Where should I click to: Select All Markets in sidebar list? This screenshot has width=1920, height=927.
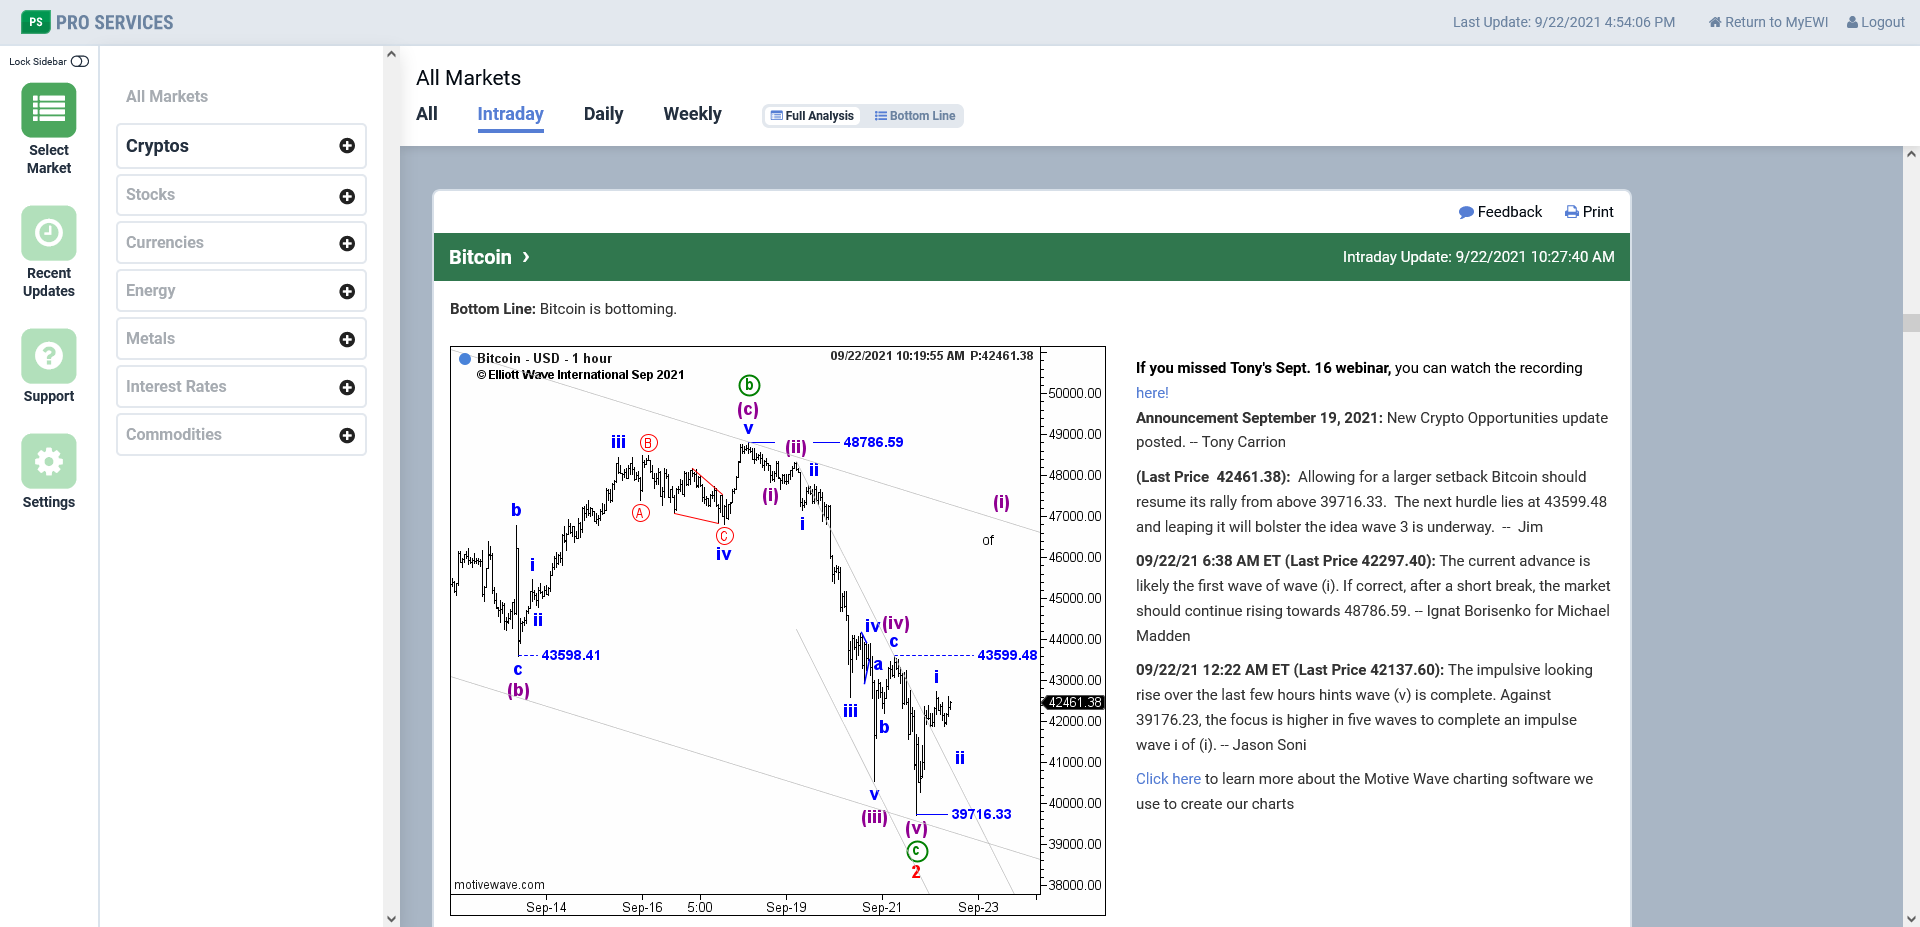point(167,97)
